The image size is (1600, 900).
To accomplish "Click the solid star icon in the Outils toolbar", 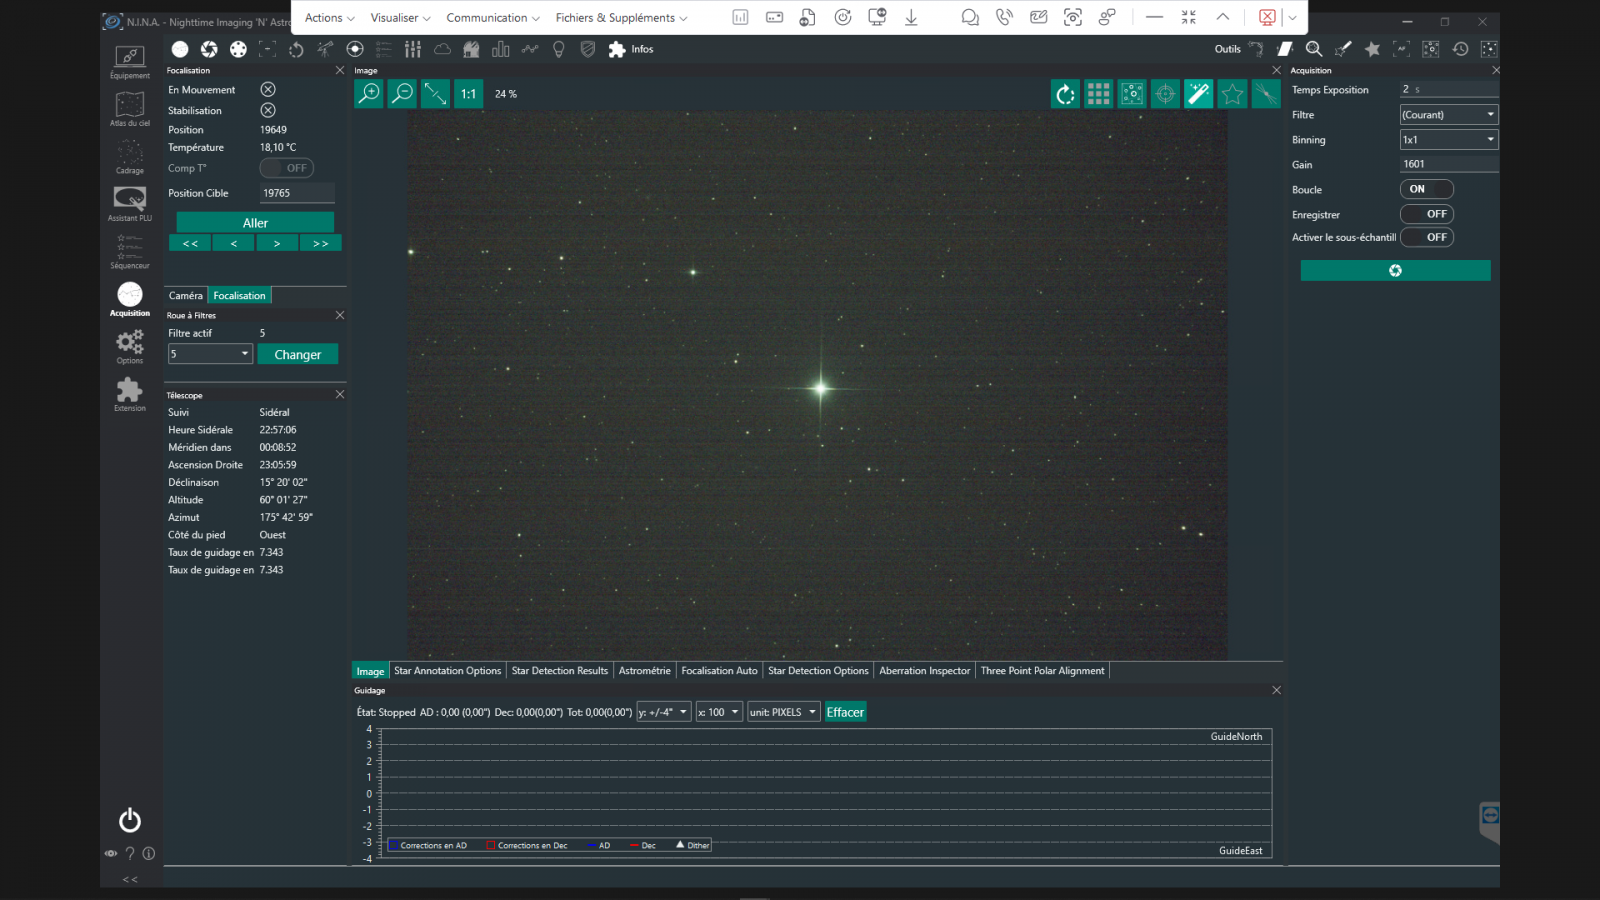I will click(1372, 49).
